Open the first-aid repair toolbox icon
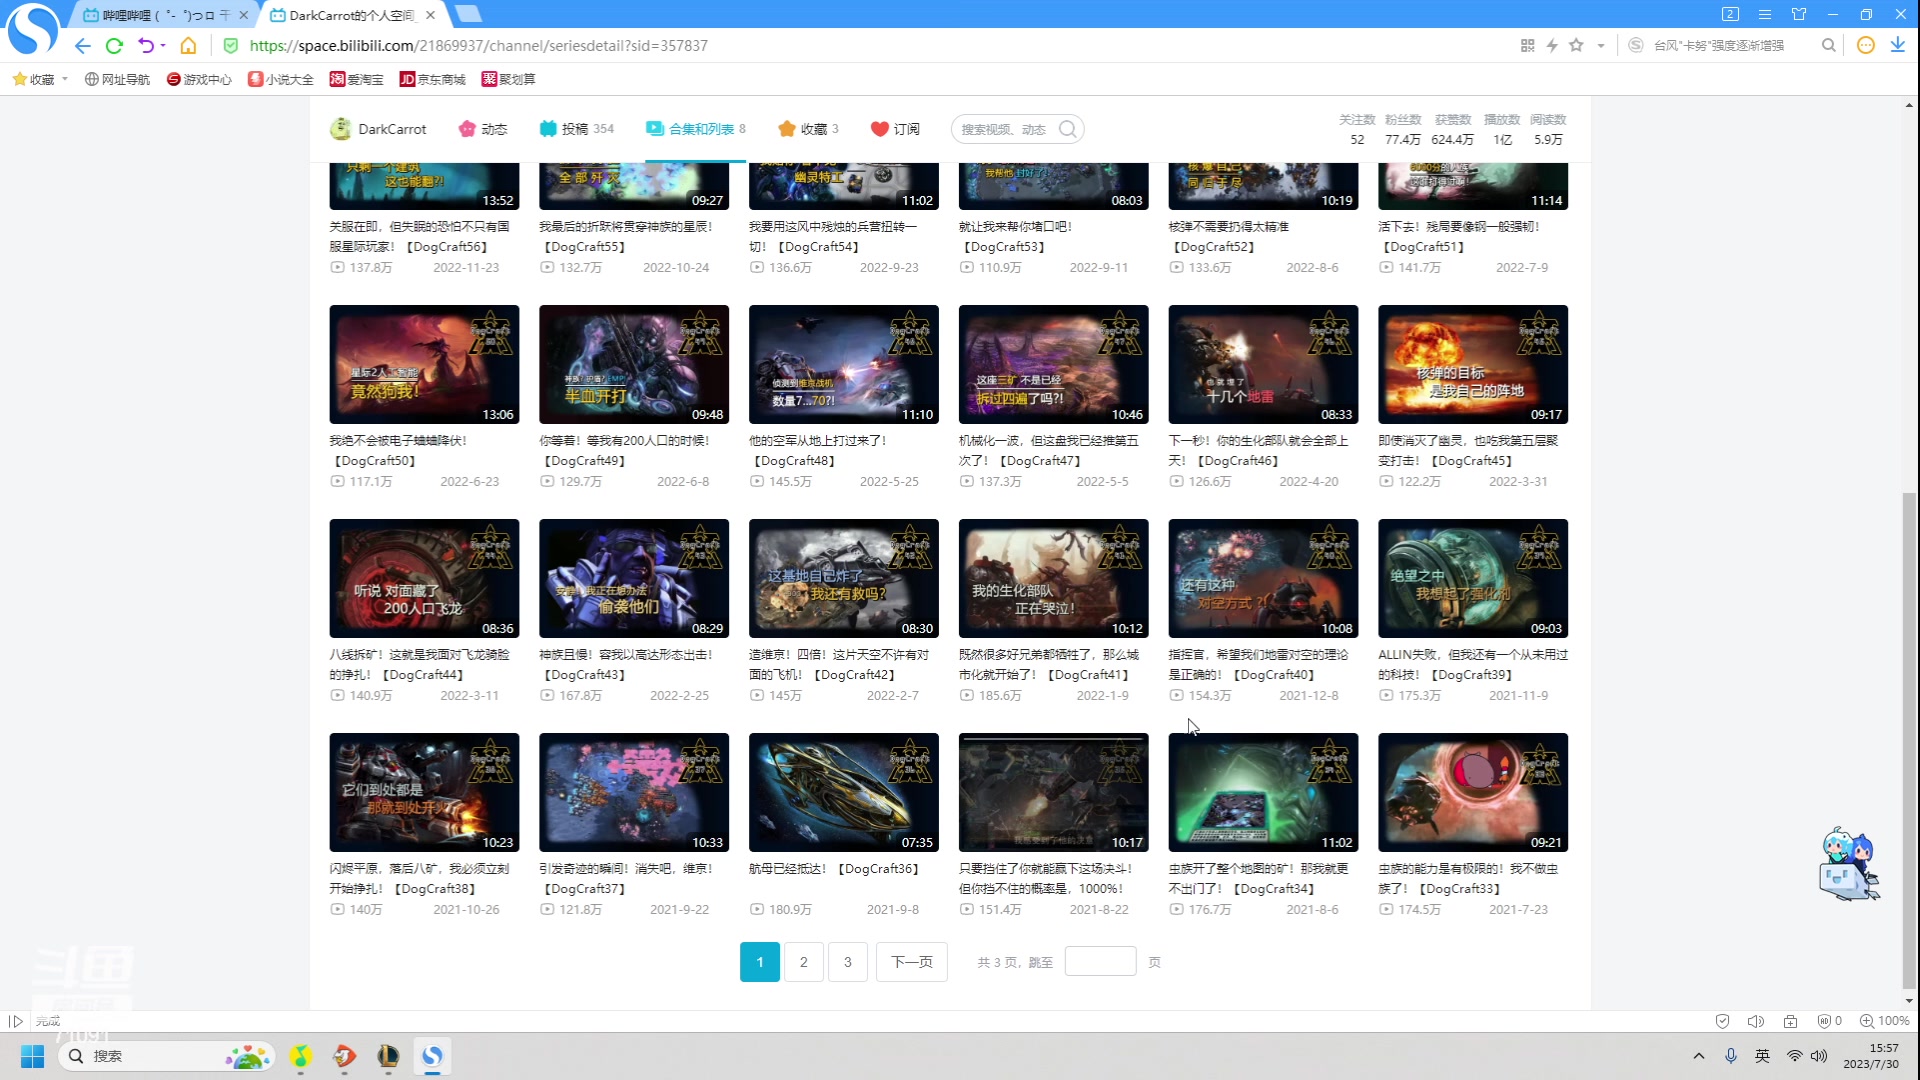The height and width of the screenshot is (1080, 1920). (x=1791, y=1021)
